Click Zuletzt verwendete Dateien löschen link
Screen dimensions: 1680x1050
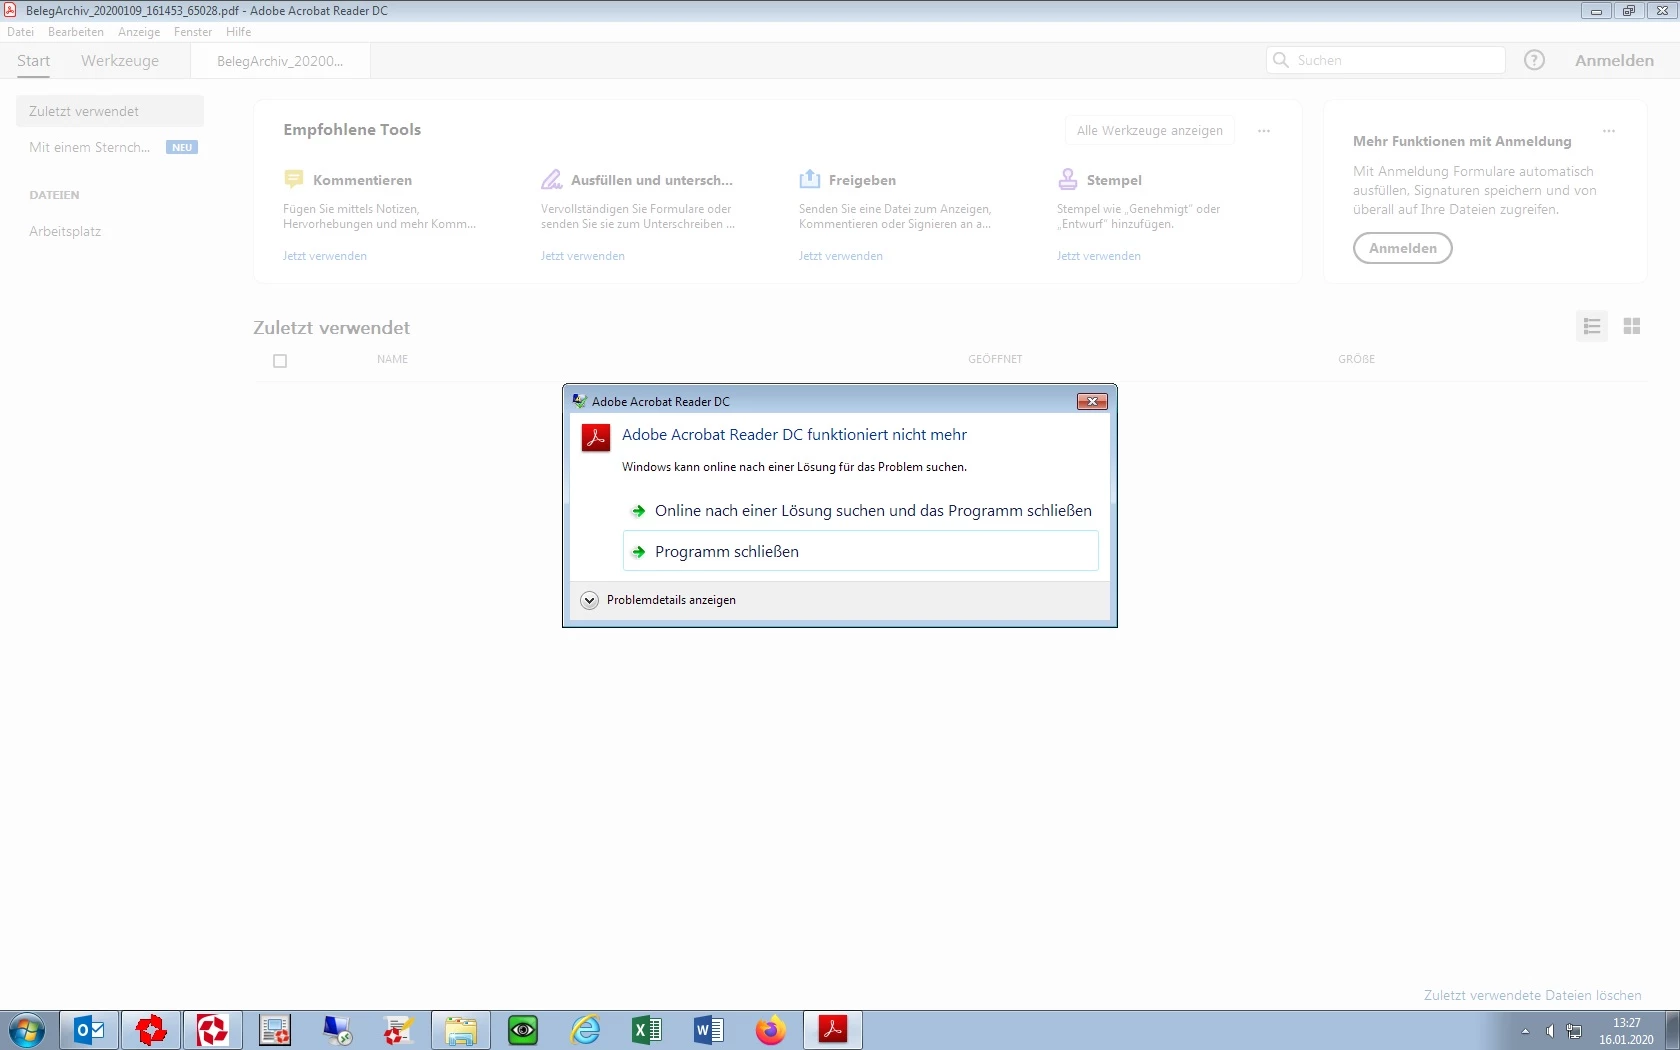point(1533,995)
